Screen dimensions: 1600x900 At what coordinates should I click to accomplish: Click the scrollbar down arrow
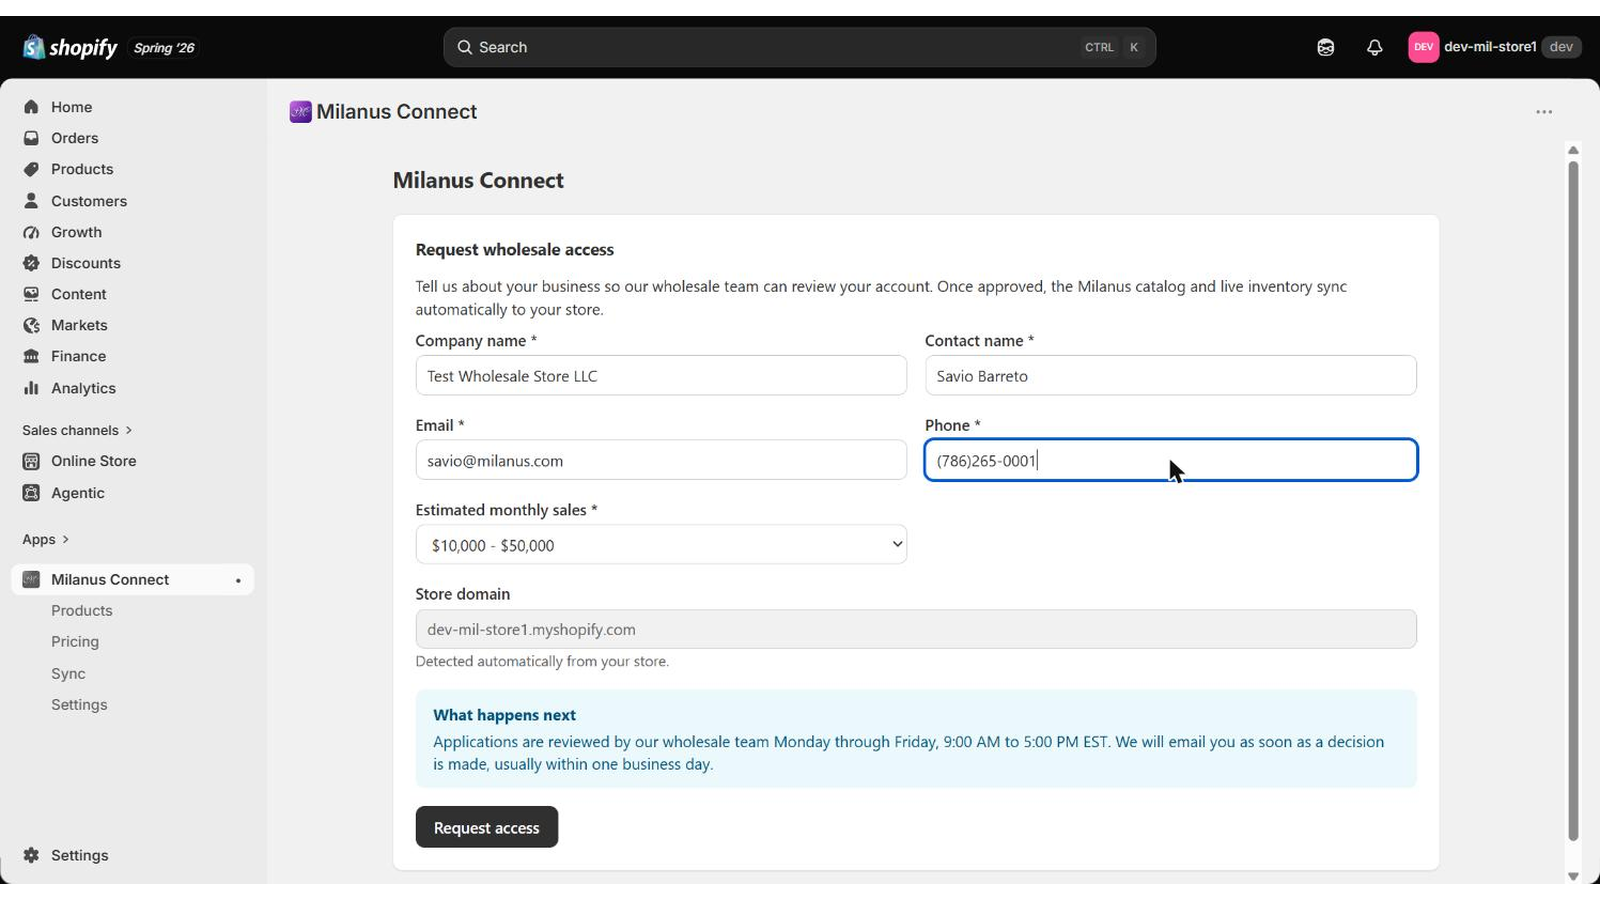[1573, 877]
